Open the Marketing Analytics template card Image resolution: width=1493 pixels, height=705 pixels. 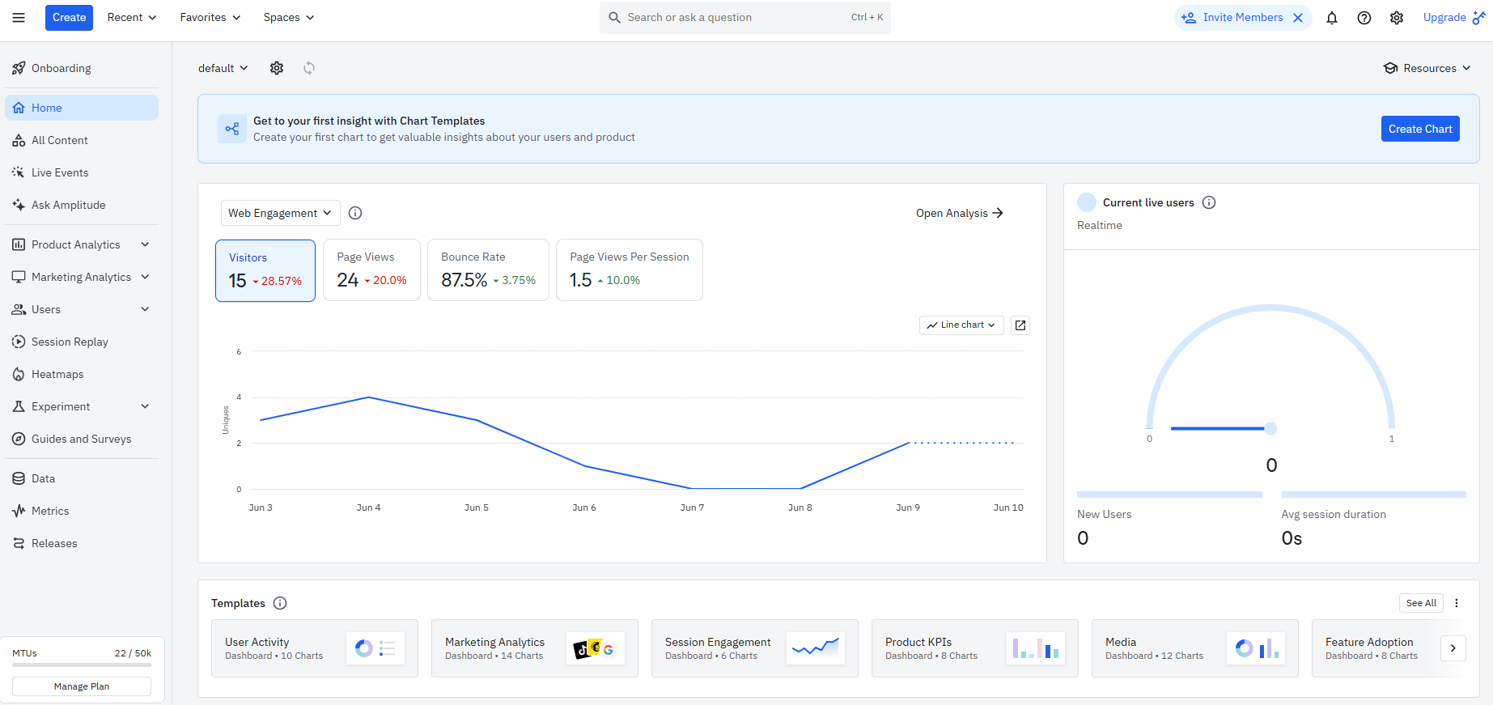point(534,649)
